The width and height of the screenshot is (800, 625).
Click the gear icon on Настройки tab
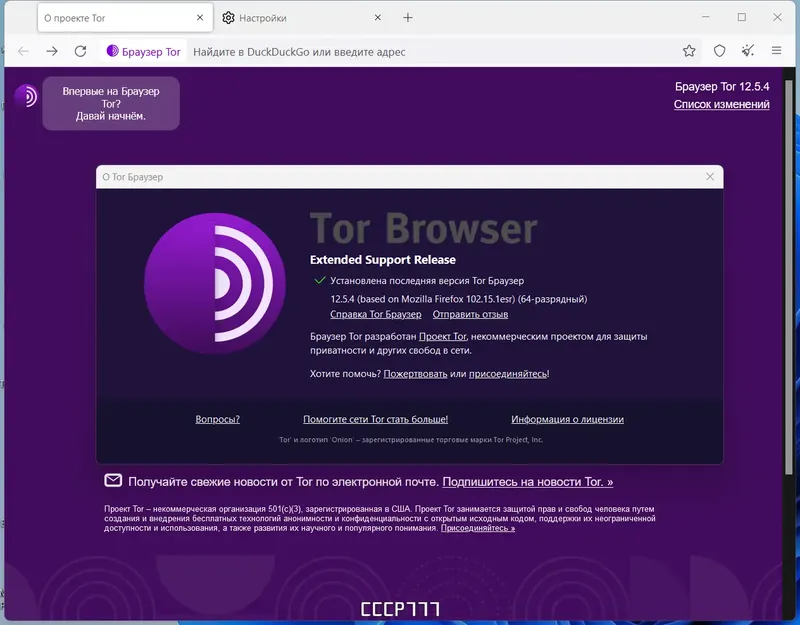click(228, 18)
